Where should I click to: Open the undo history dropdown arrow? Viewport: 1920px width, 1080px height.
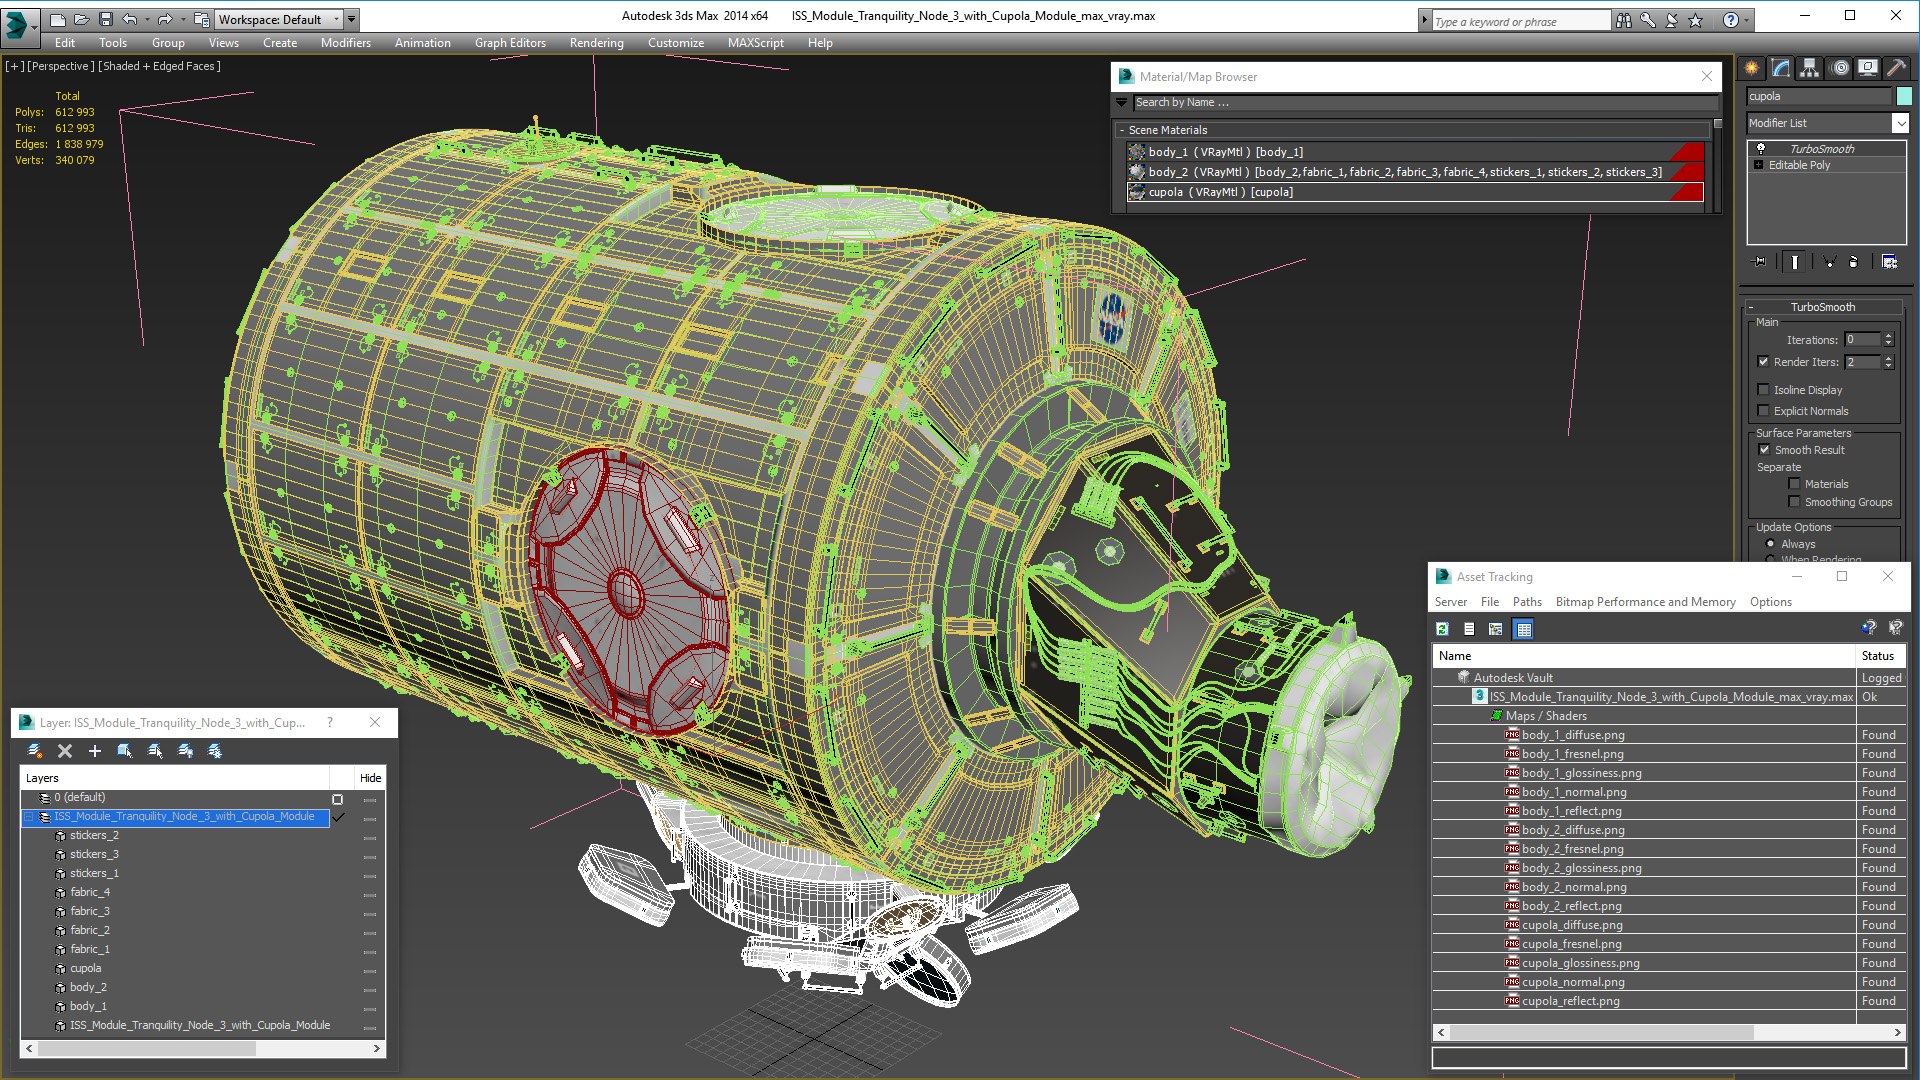tap(146, 19)
